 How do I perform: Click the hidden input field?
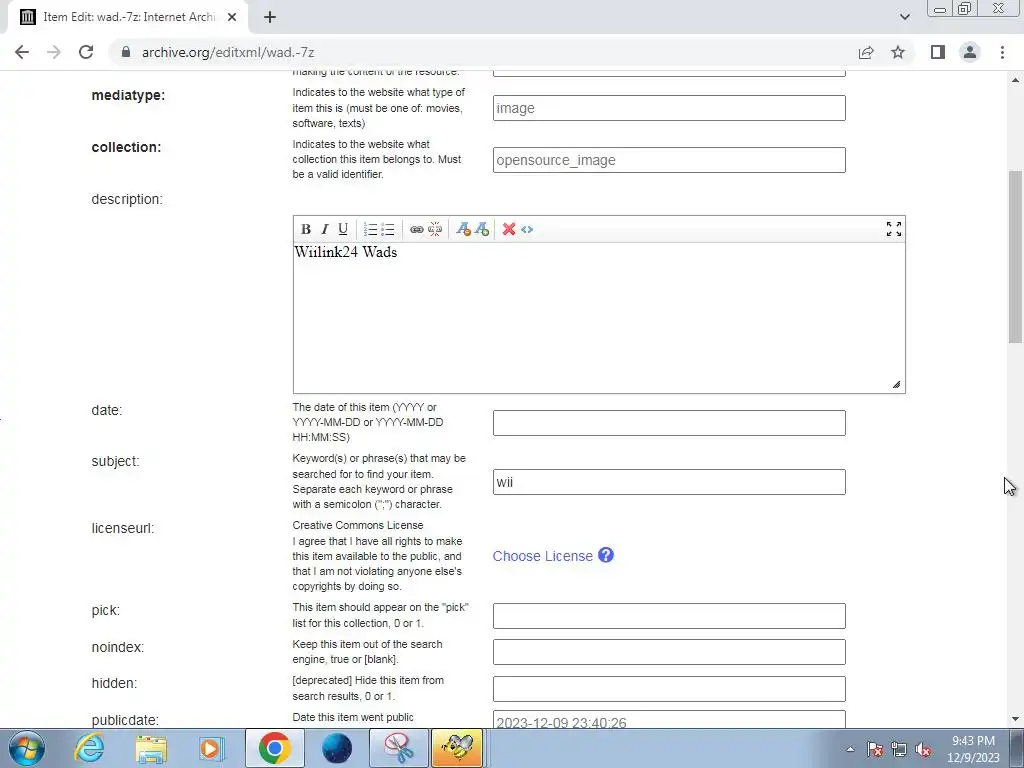pos(669,689)
